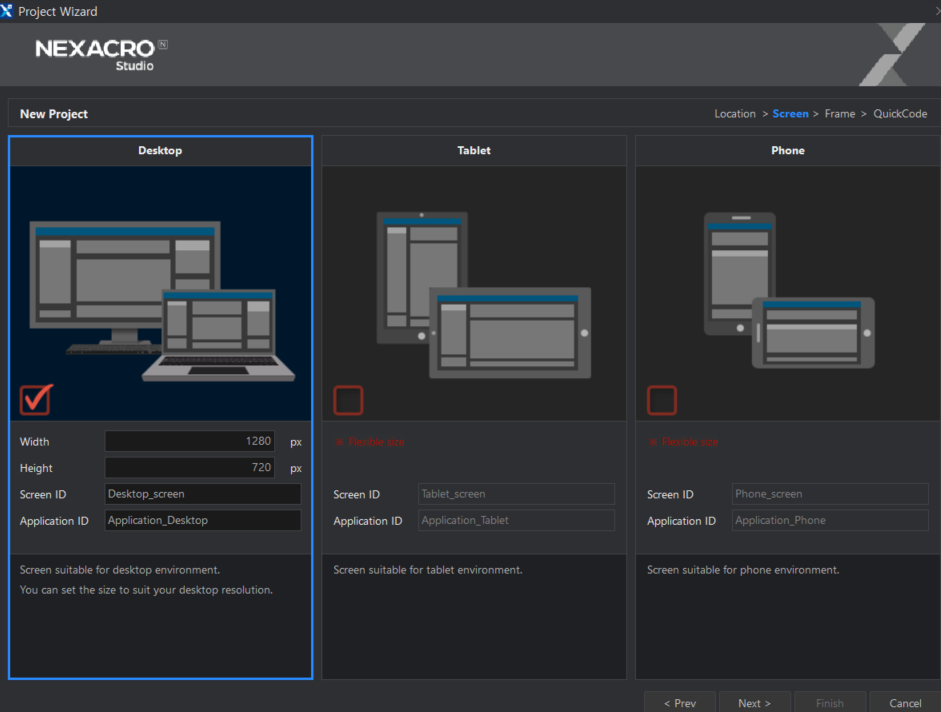Click the Height label

coord(36,468)
